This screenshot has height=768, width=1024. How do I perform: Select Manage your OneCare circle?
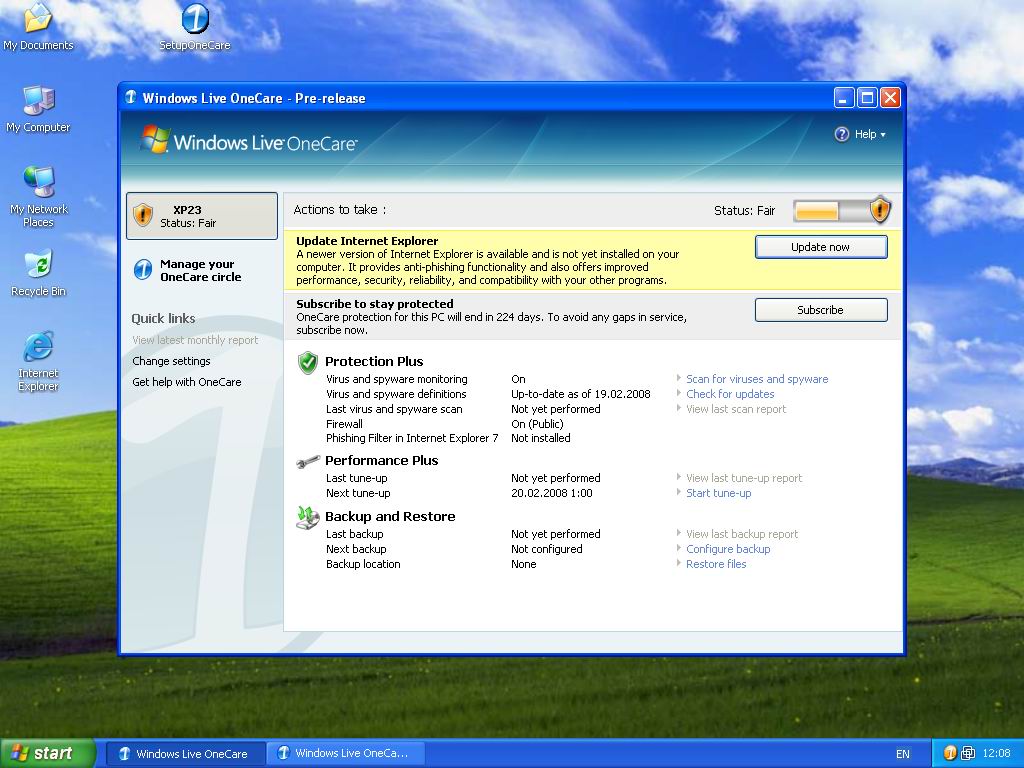pyautogui.click(x=200, y=270)
